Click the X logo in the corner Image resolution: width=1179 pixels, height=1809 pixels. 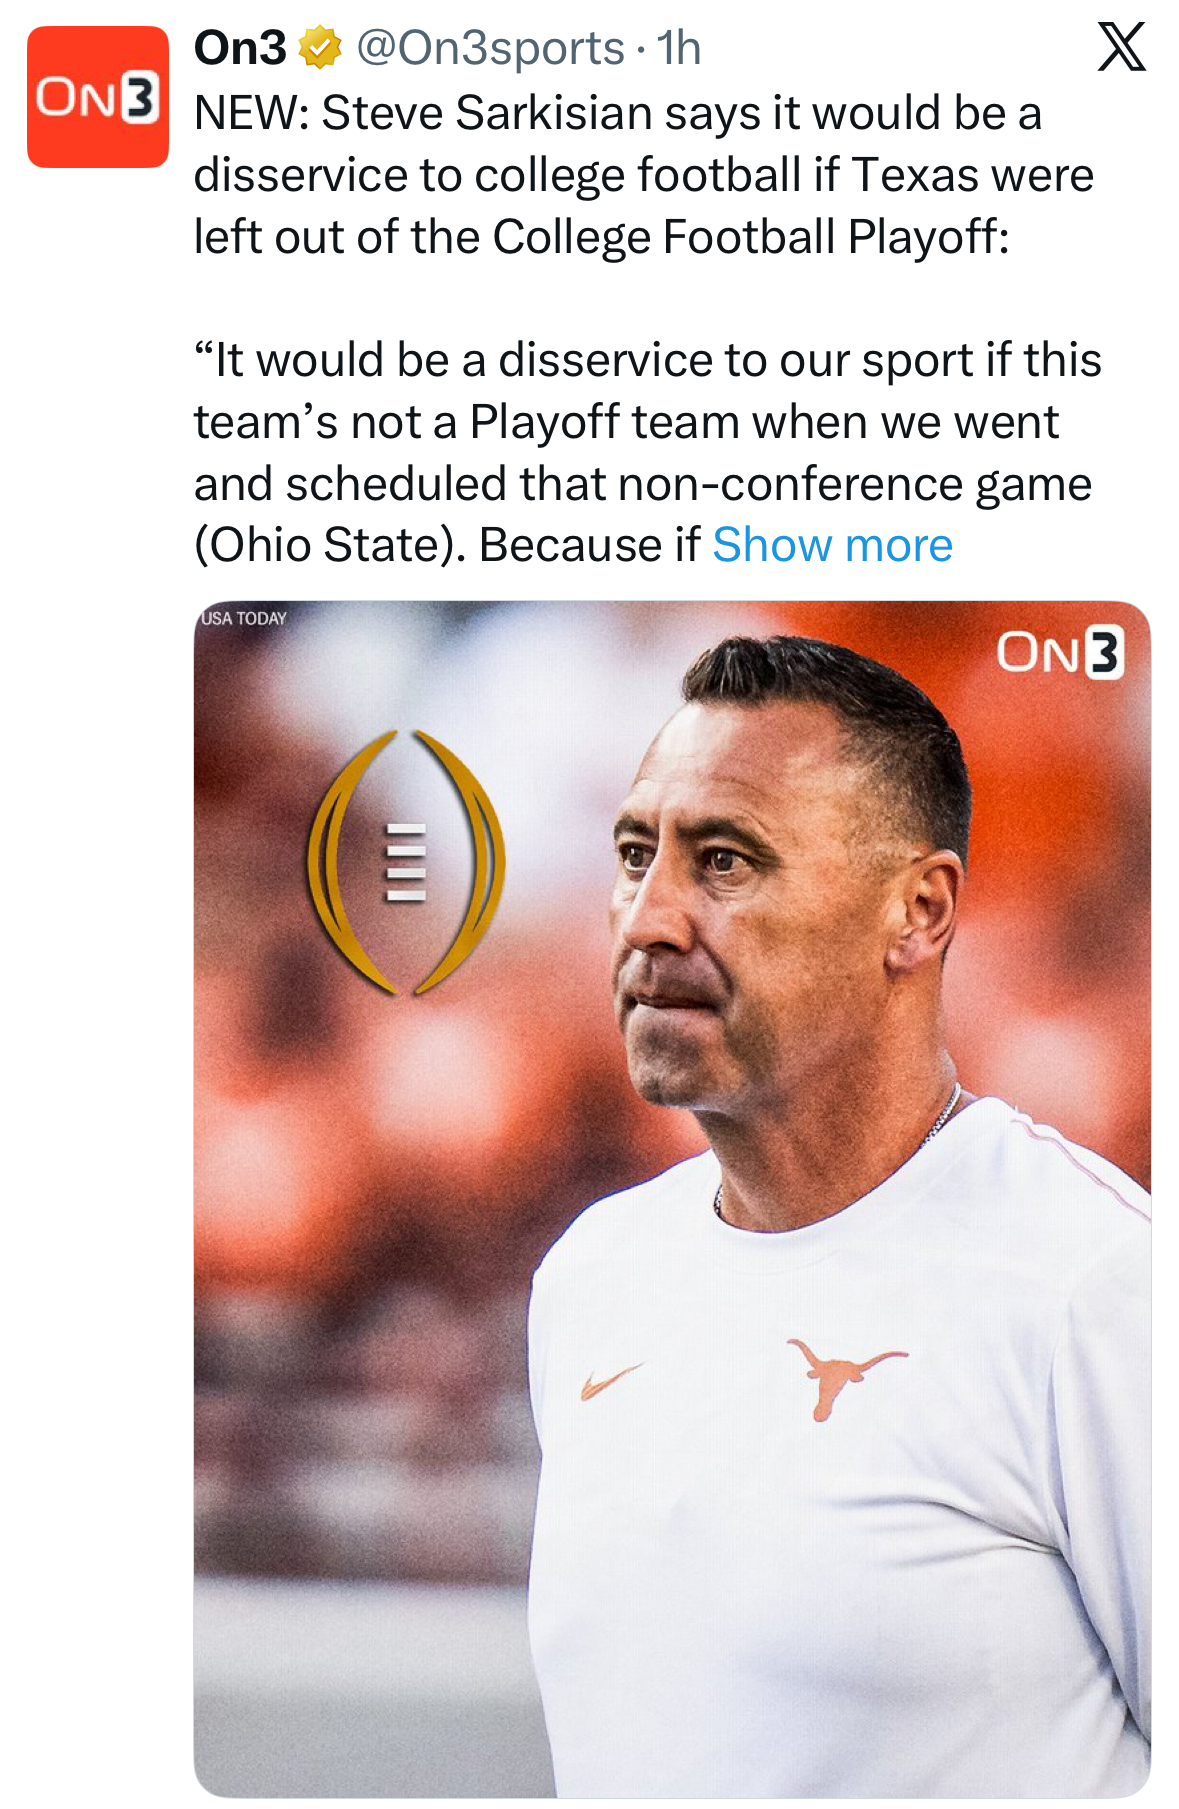1121,47
